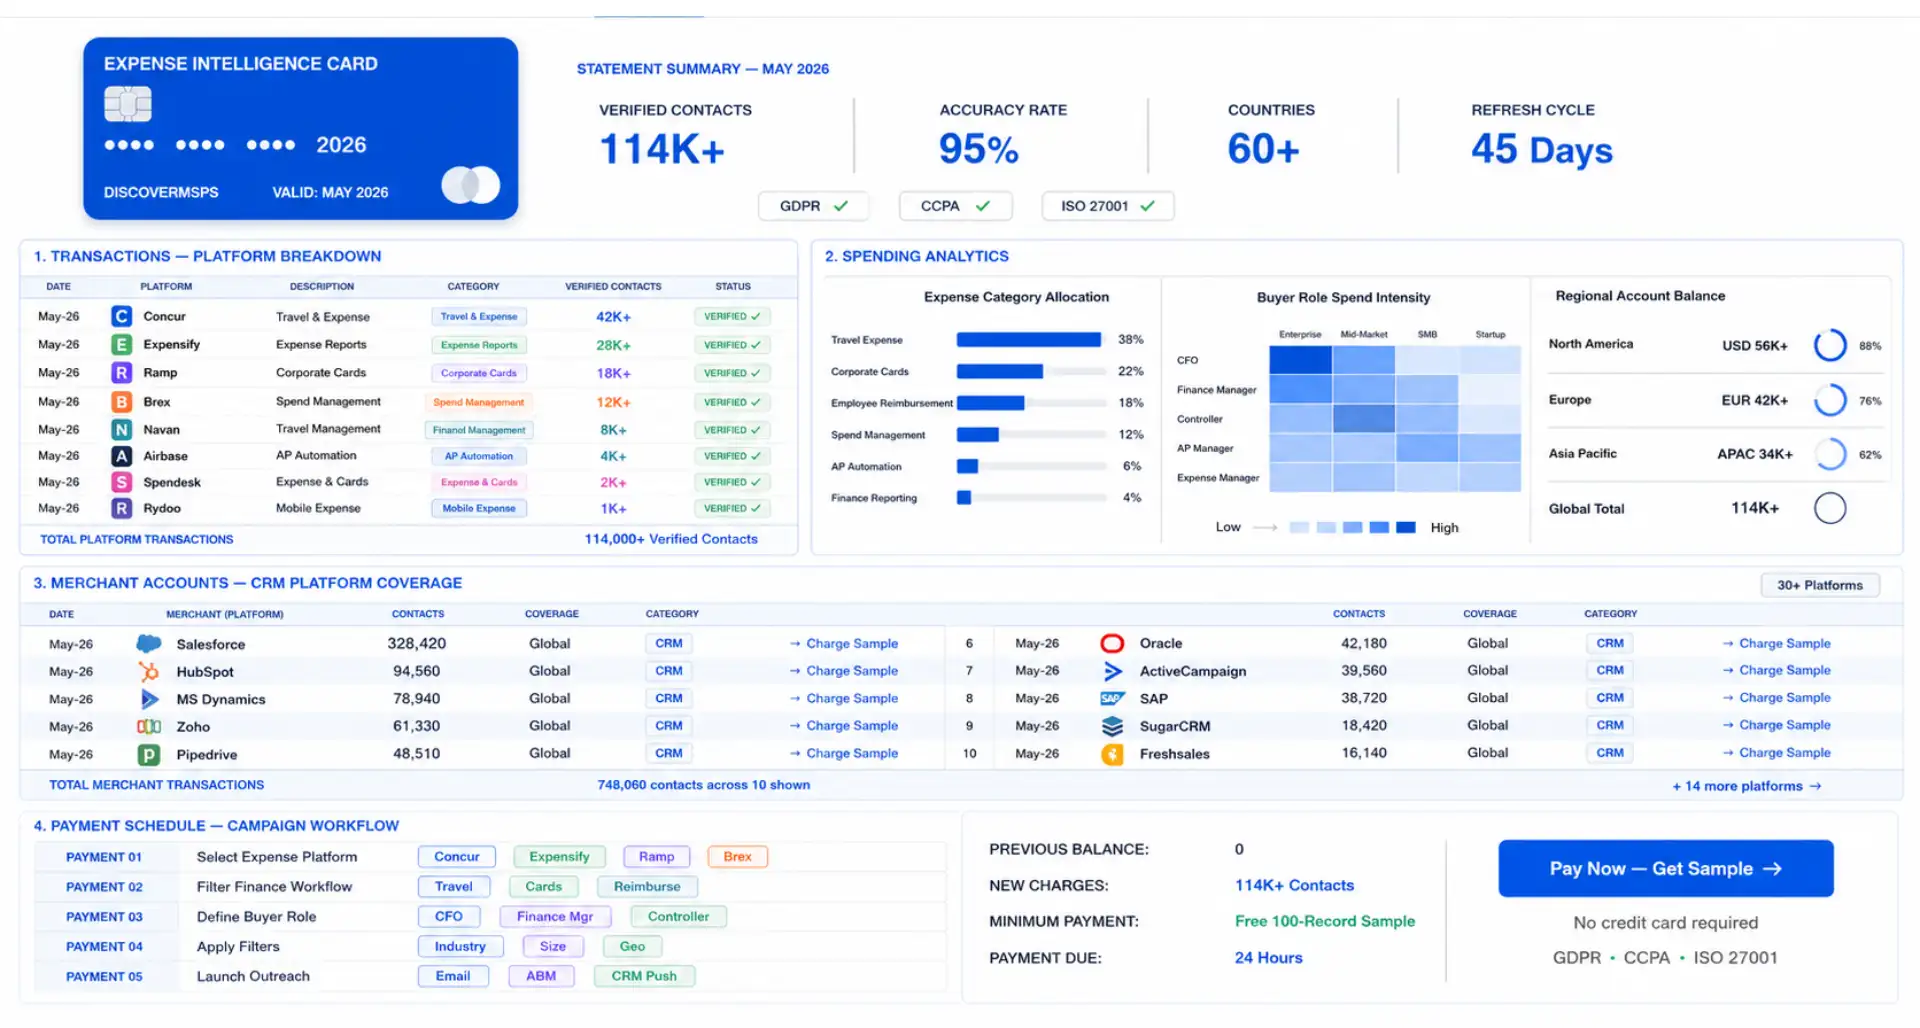This screenshot has height=1028, width=1920.
Task: Click the ISO 27001 compliance badge
Action: click(1108, 206)
